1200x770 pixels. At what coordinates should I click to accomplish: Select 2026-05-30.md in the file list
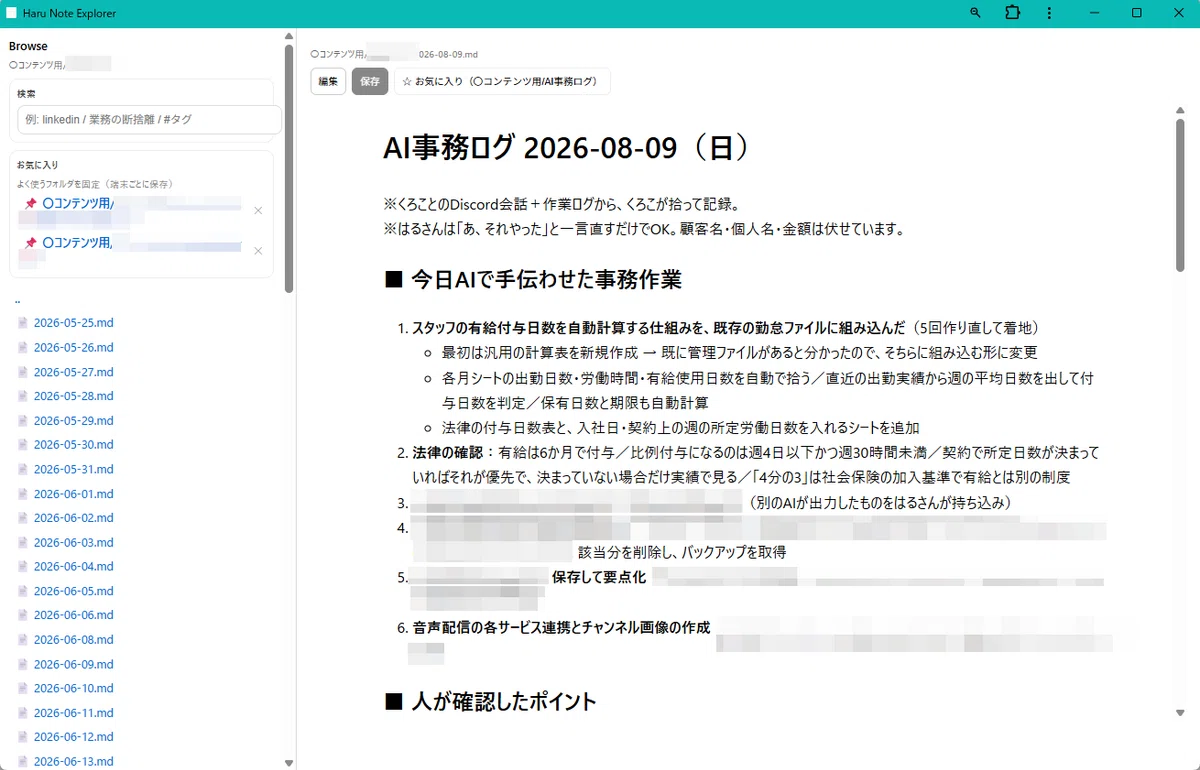[73, 445]
